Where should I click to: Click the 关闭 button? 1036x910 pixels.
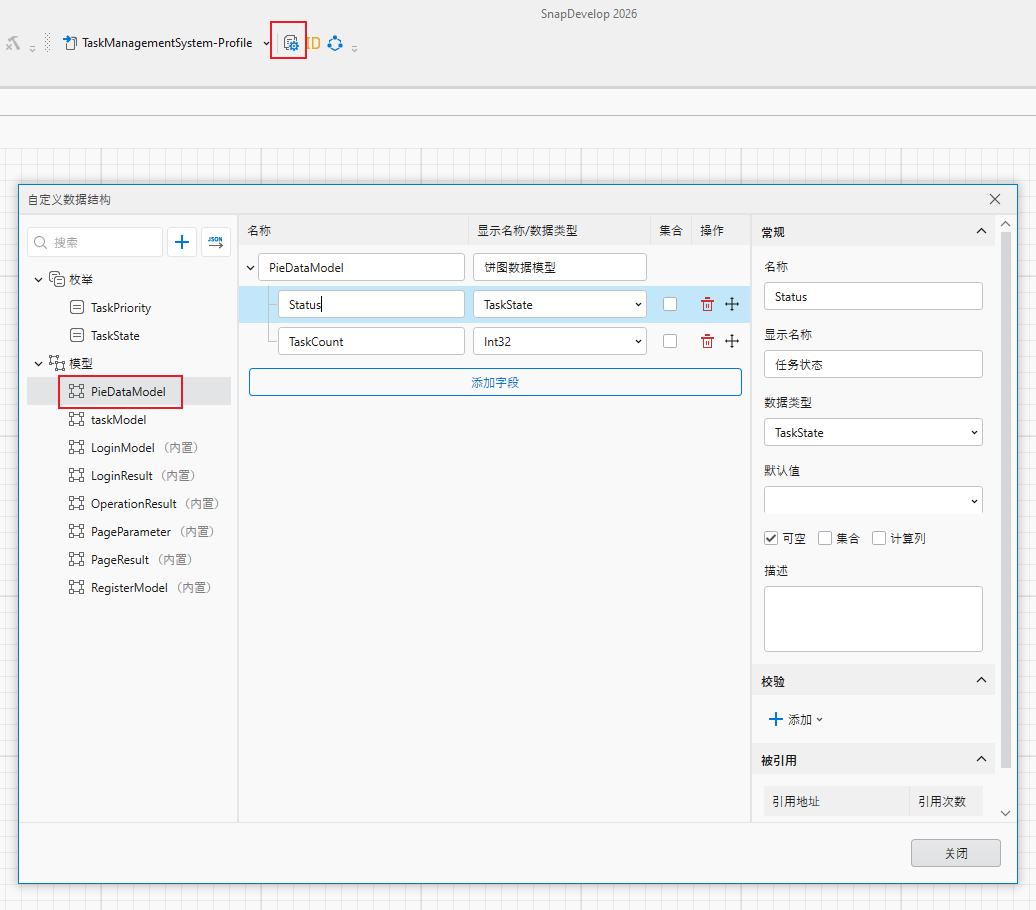(x=955, y=853)
